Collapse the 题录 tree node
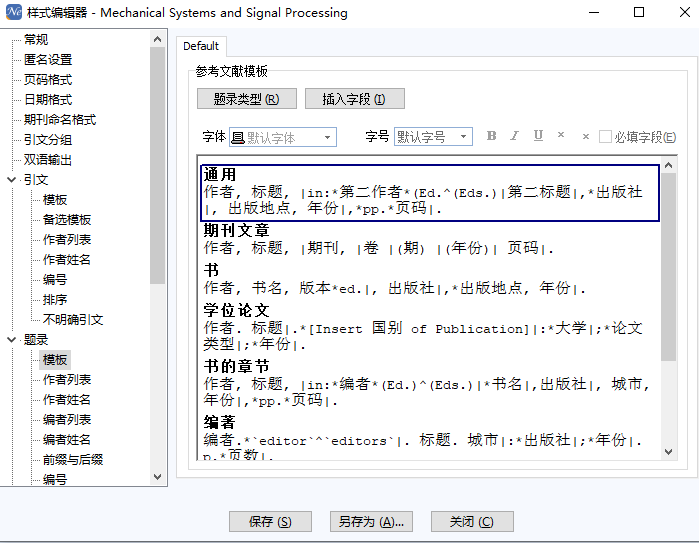 [11, 340]
